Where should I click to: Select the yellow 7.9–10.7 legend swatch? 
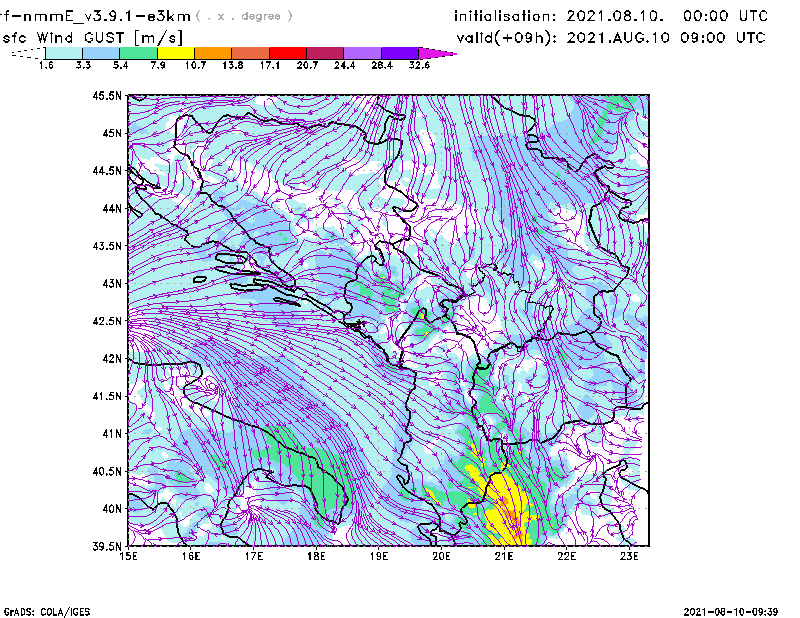pos(176,53)
